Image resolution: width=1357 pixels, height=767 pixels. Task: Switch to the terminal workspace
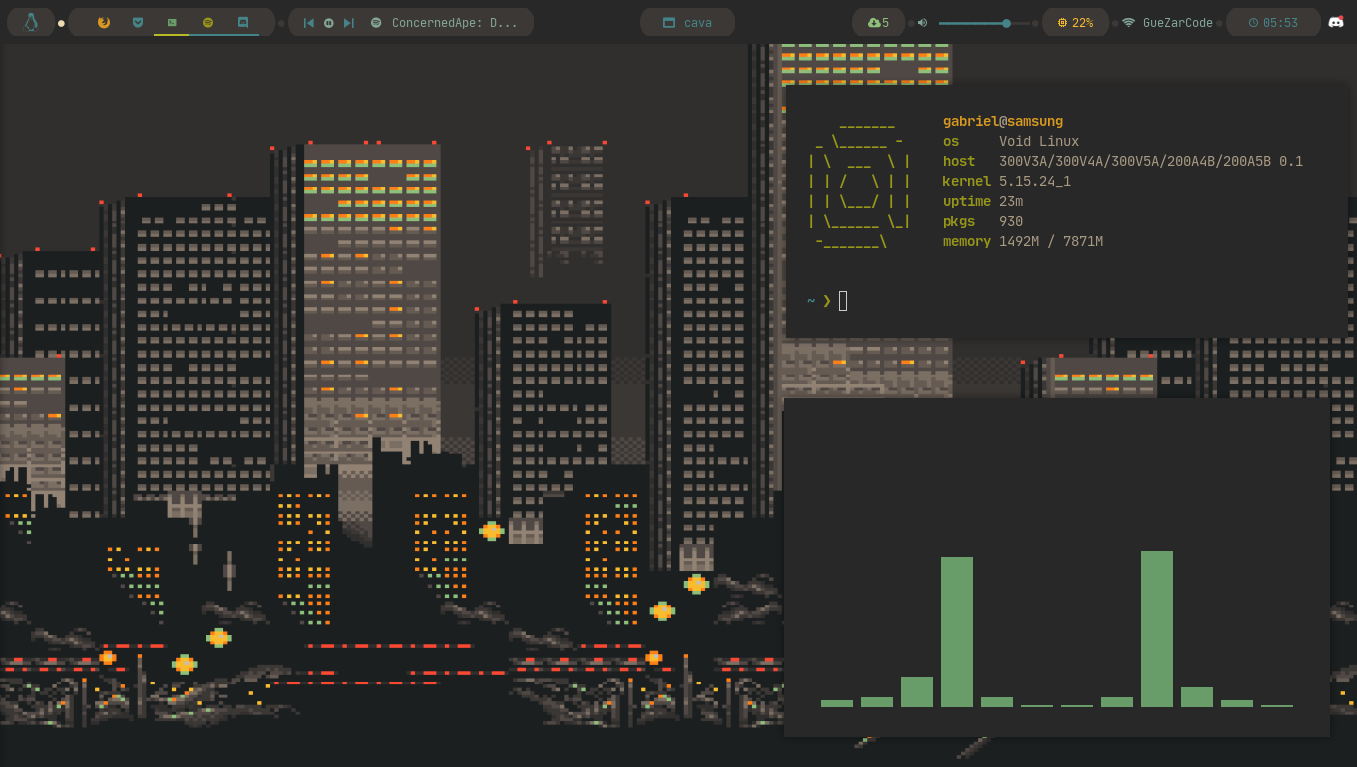click(172, 22)
